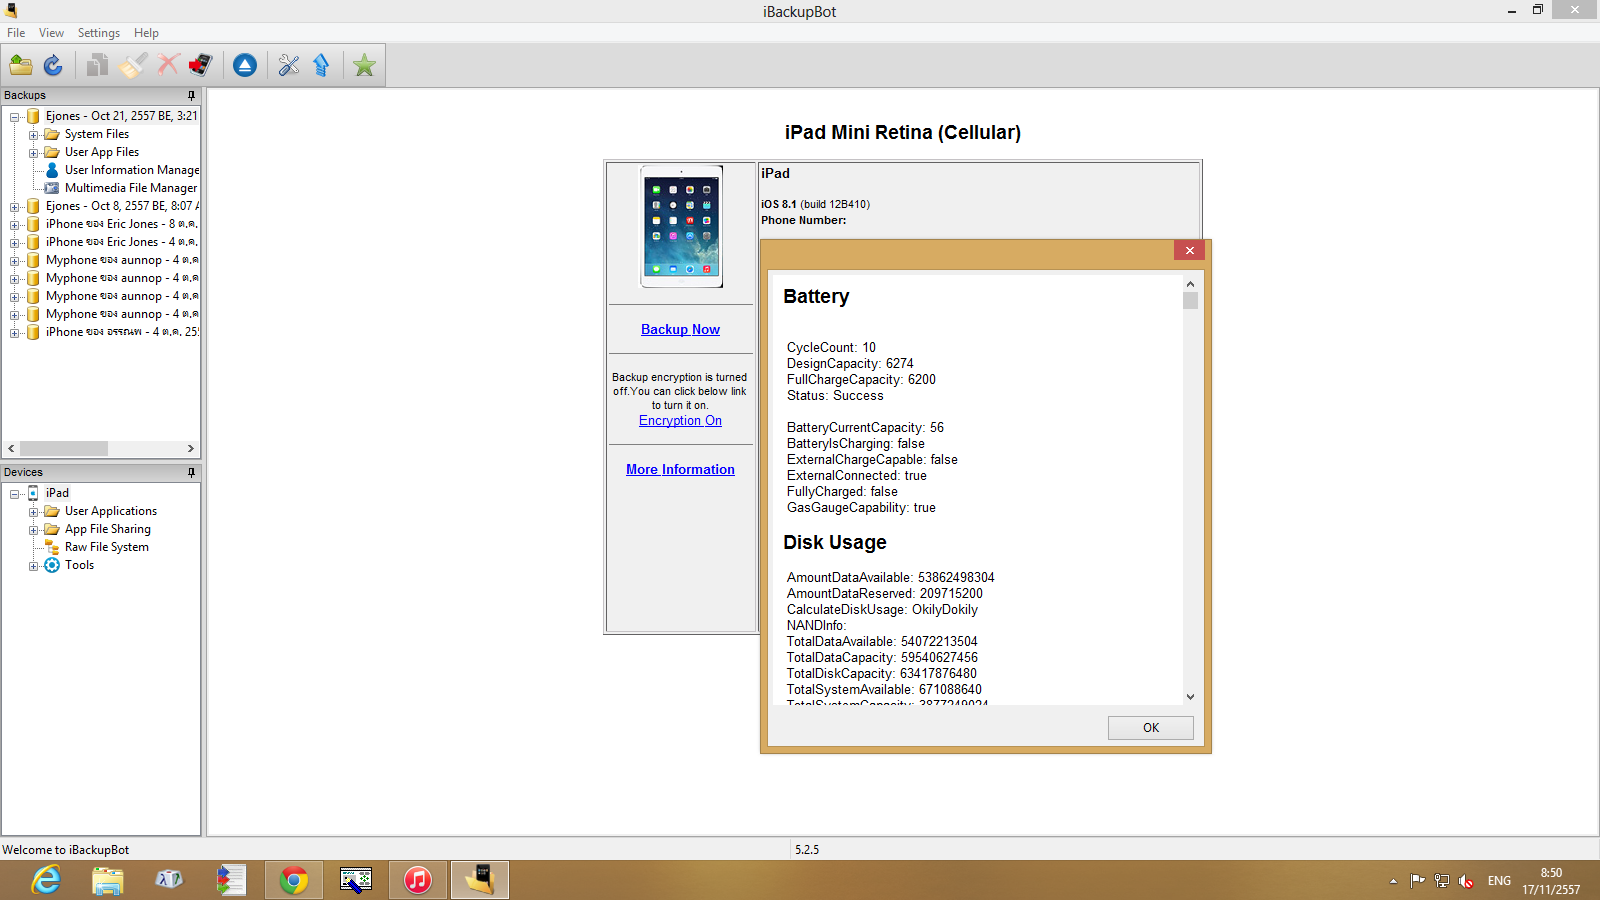Open the File menu
The height and width of the screenshot is (900, 1600).
tap(16, 33)
